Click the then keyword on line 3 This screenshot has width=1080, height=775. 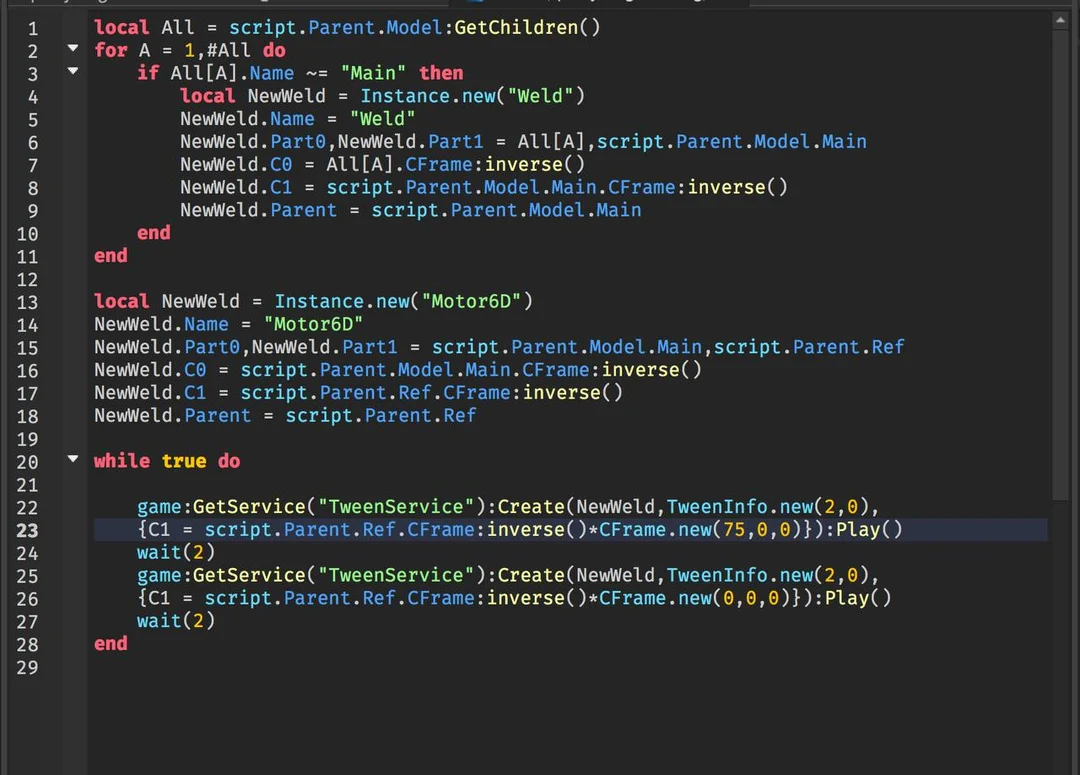[441, 73]
